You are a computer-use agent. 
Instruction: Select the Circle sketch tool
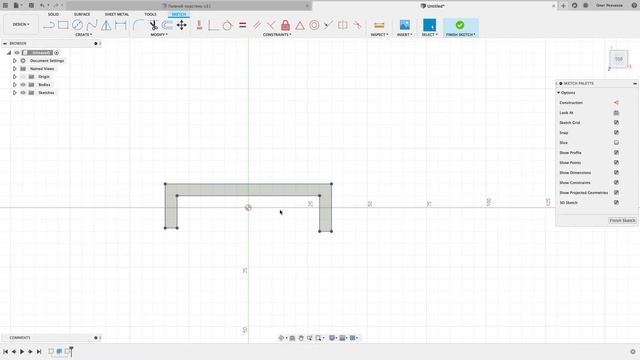[77, 25]
